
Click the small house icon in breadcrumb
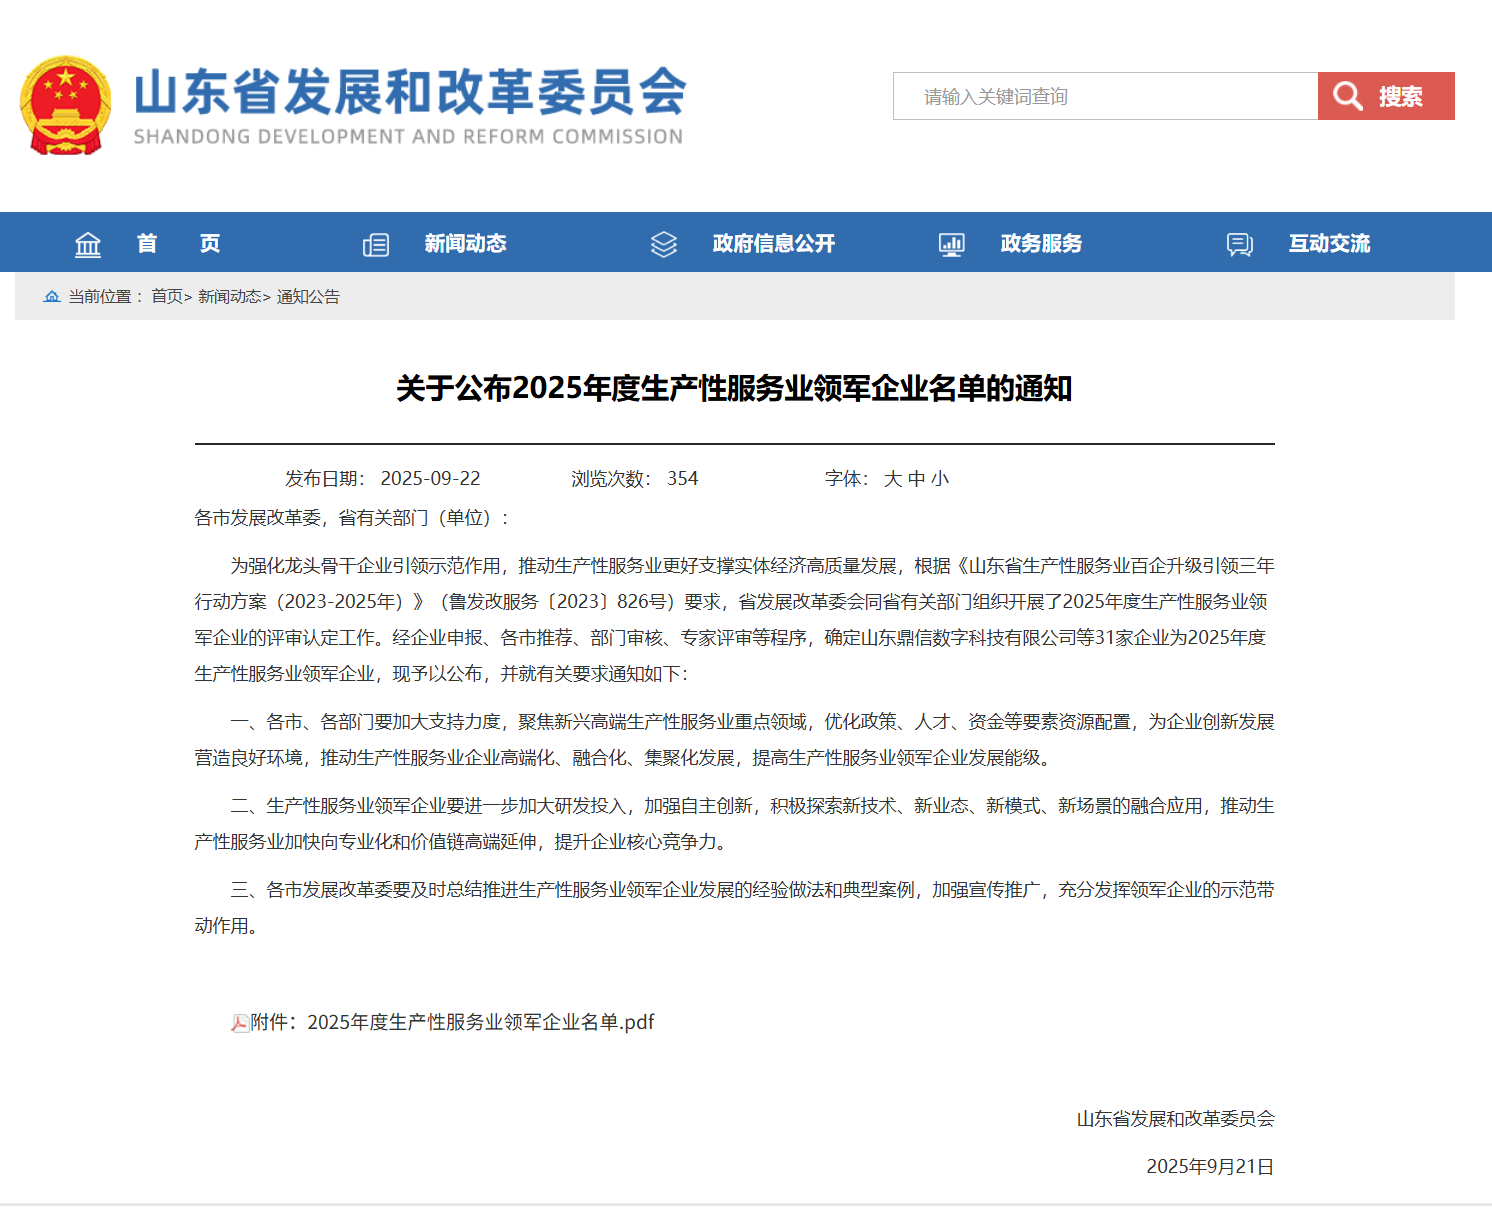click(52, 297)
